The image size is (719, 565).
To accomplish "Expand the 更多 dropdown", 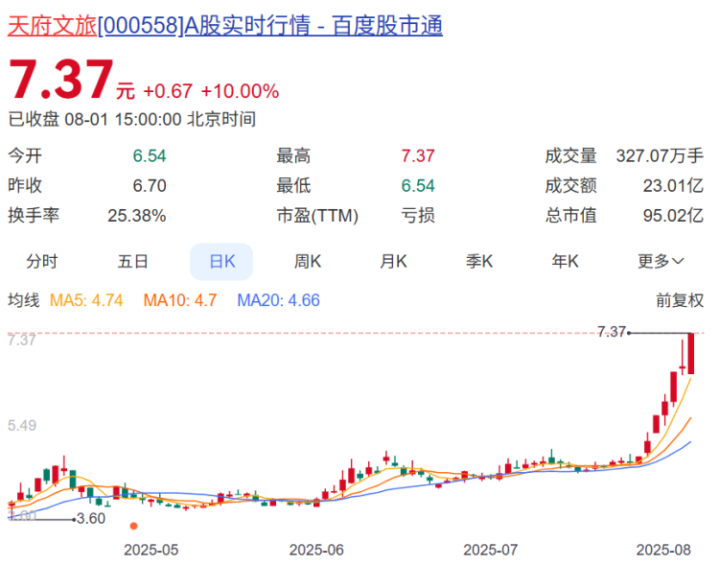I will tap(660, 261).
